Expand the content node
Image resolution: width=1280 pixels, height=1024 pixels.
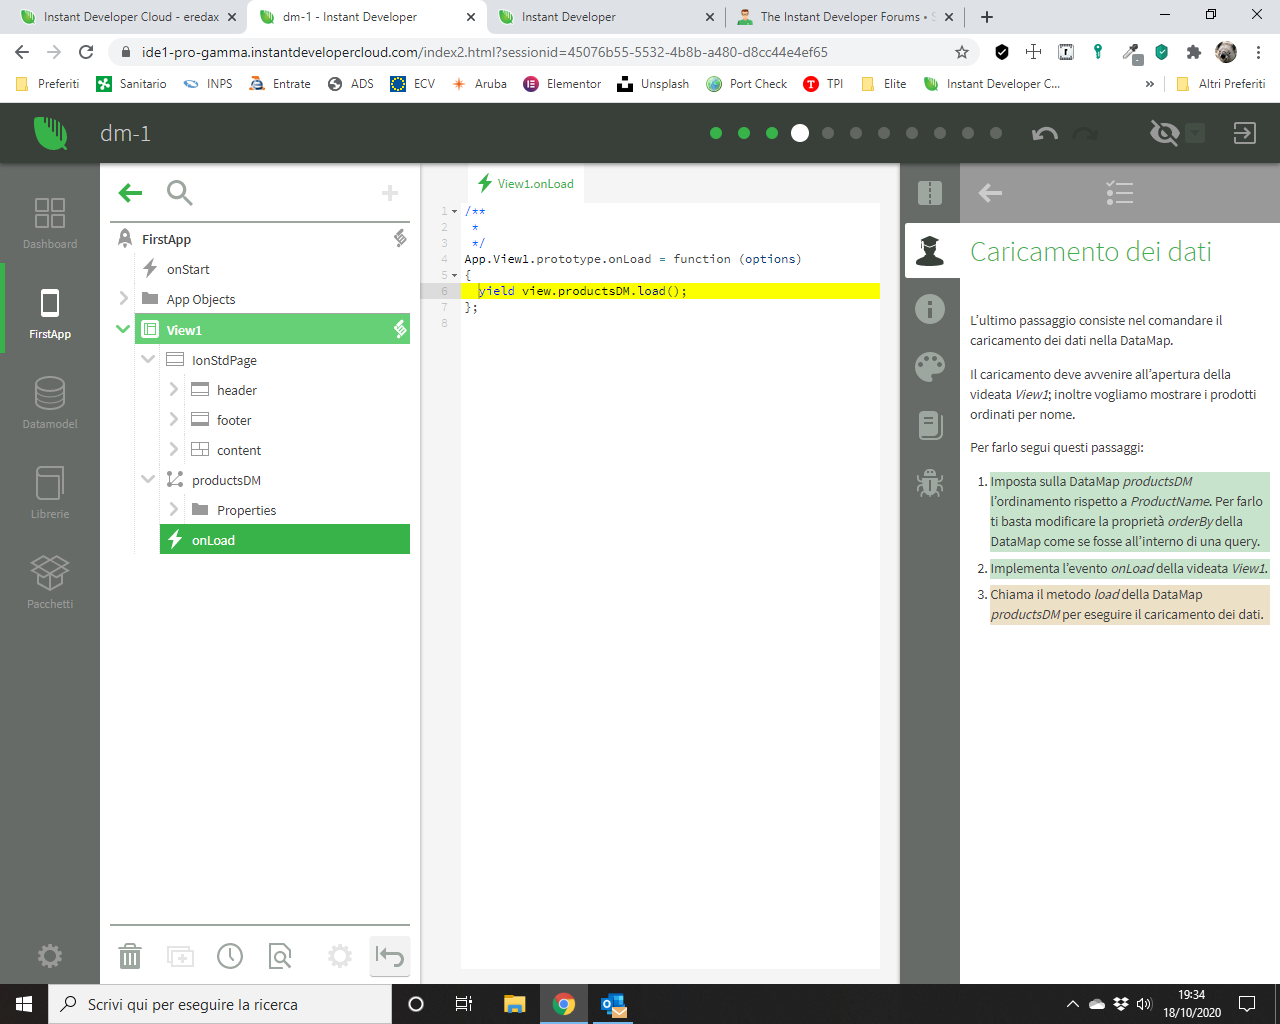point(173,449)
